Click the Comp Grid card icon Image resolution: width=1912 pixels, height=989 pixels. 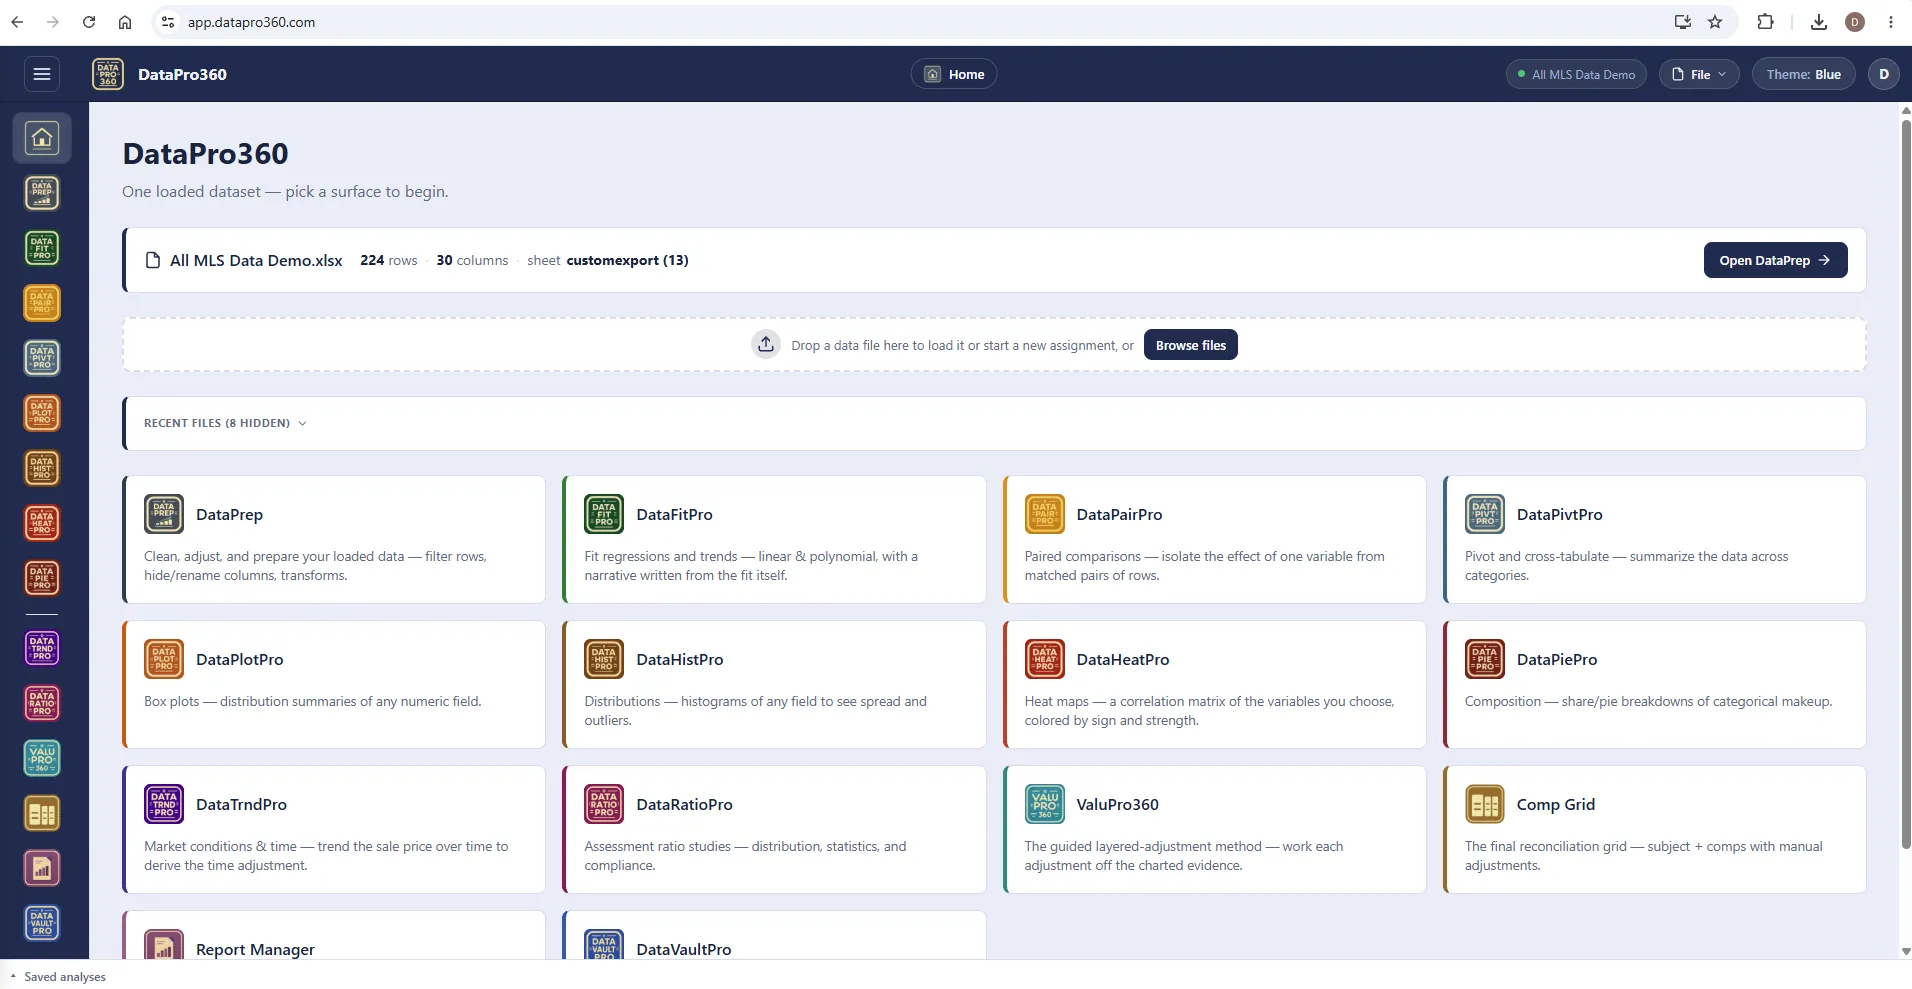coord(1485,804)
